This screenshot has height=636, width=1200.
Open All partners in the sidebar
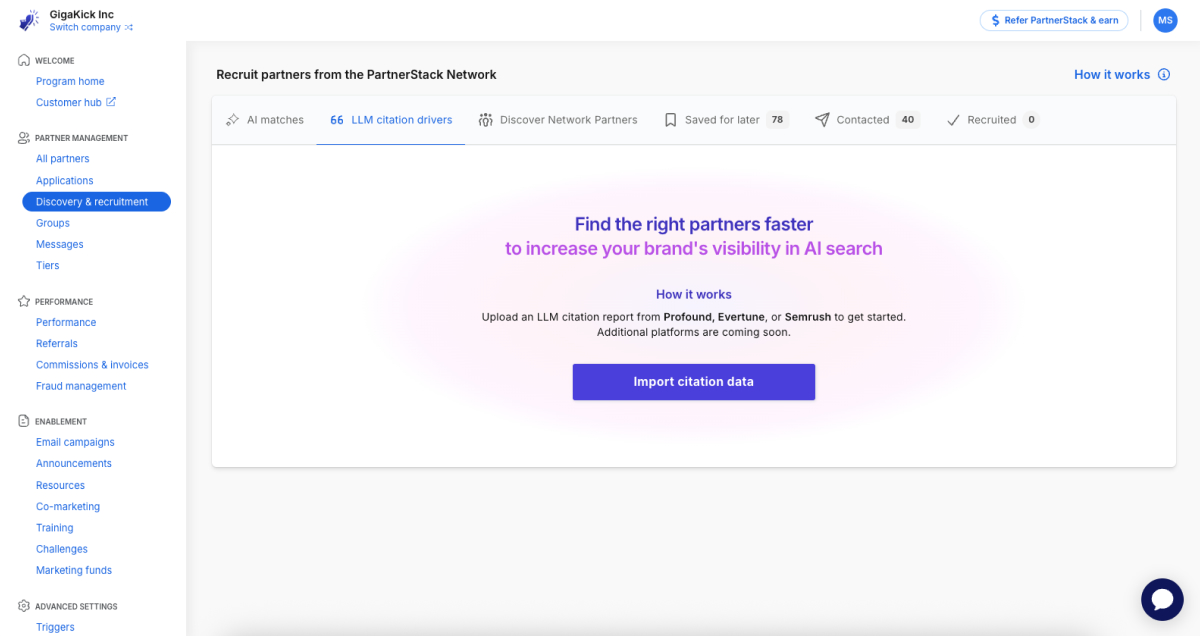(x=63, y=159)
